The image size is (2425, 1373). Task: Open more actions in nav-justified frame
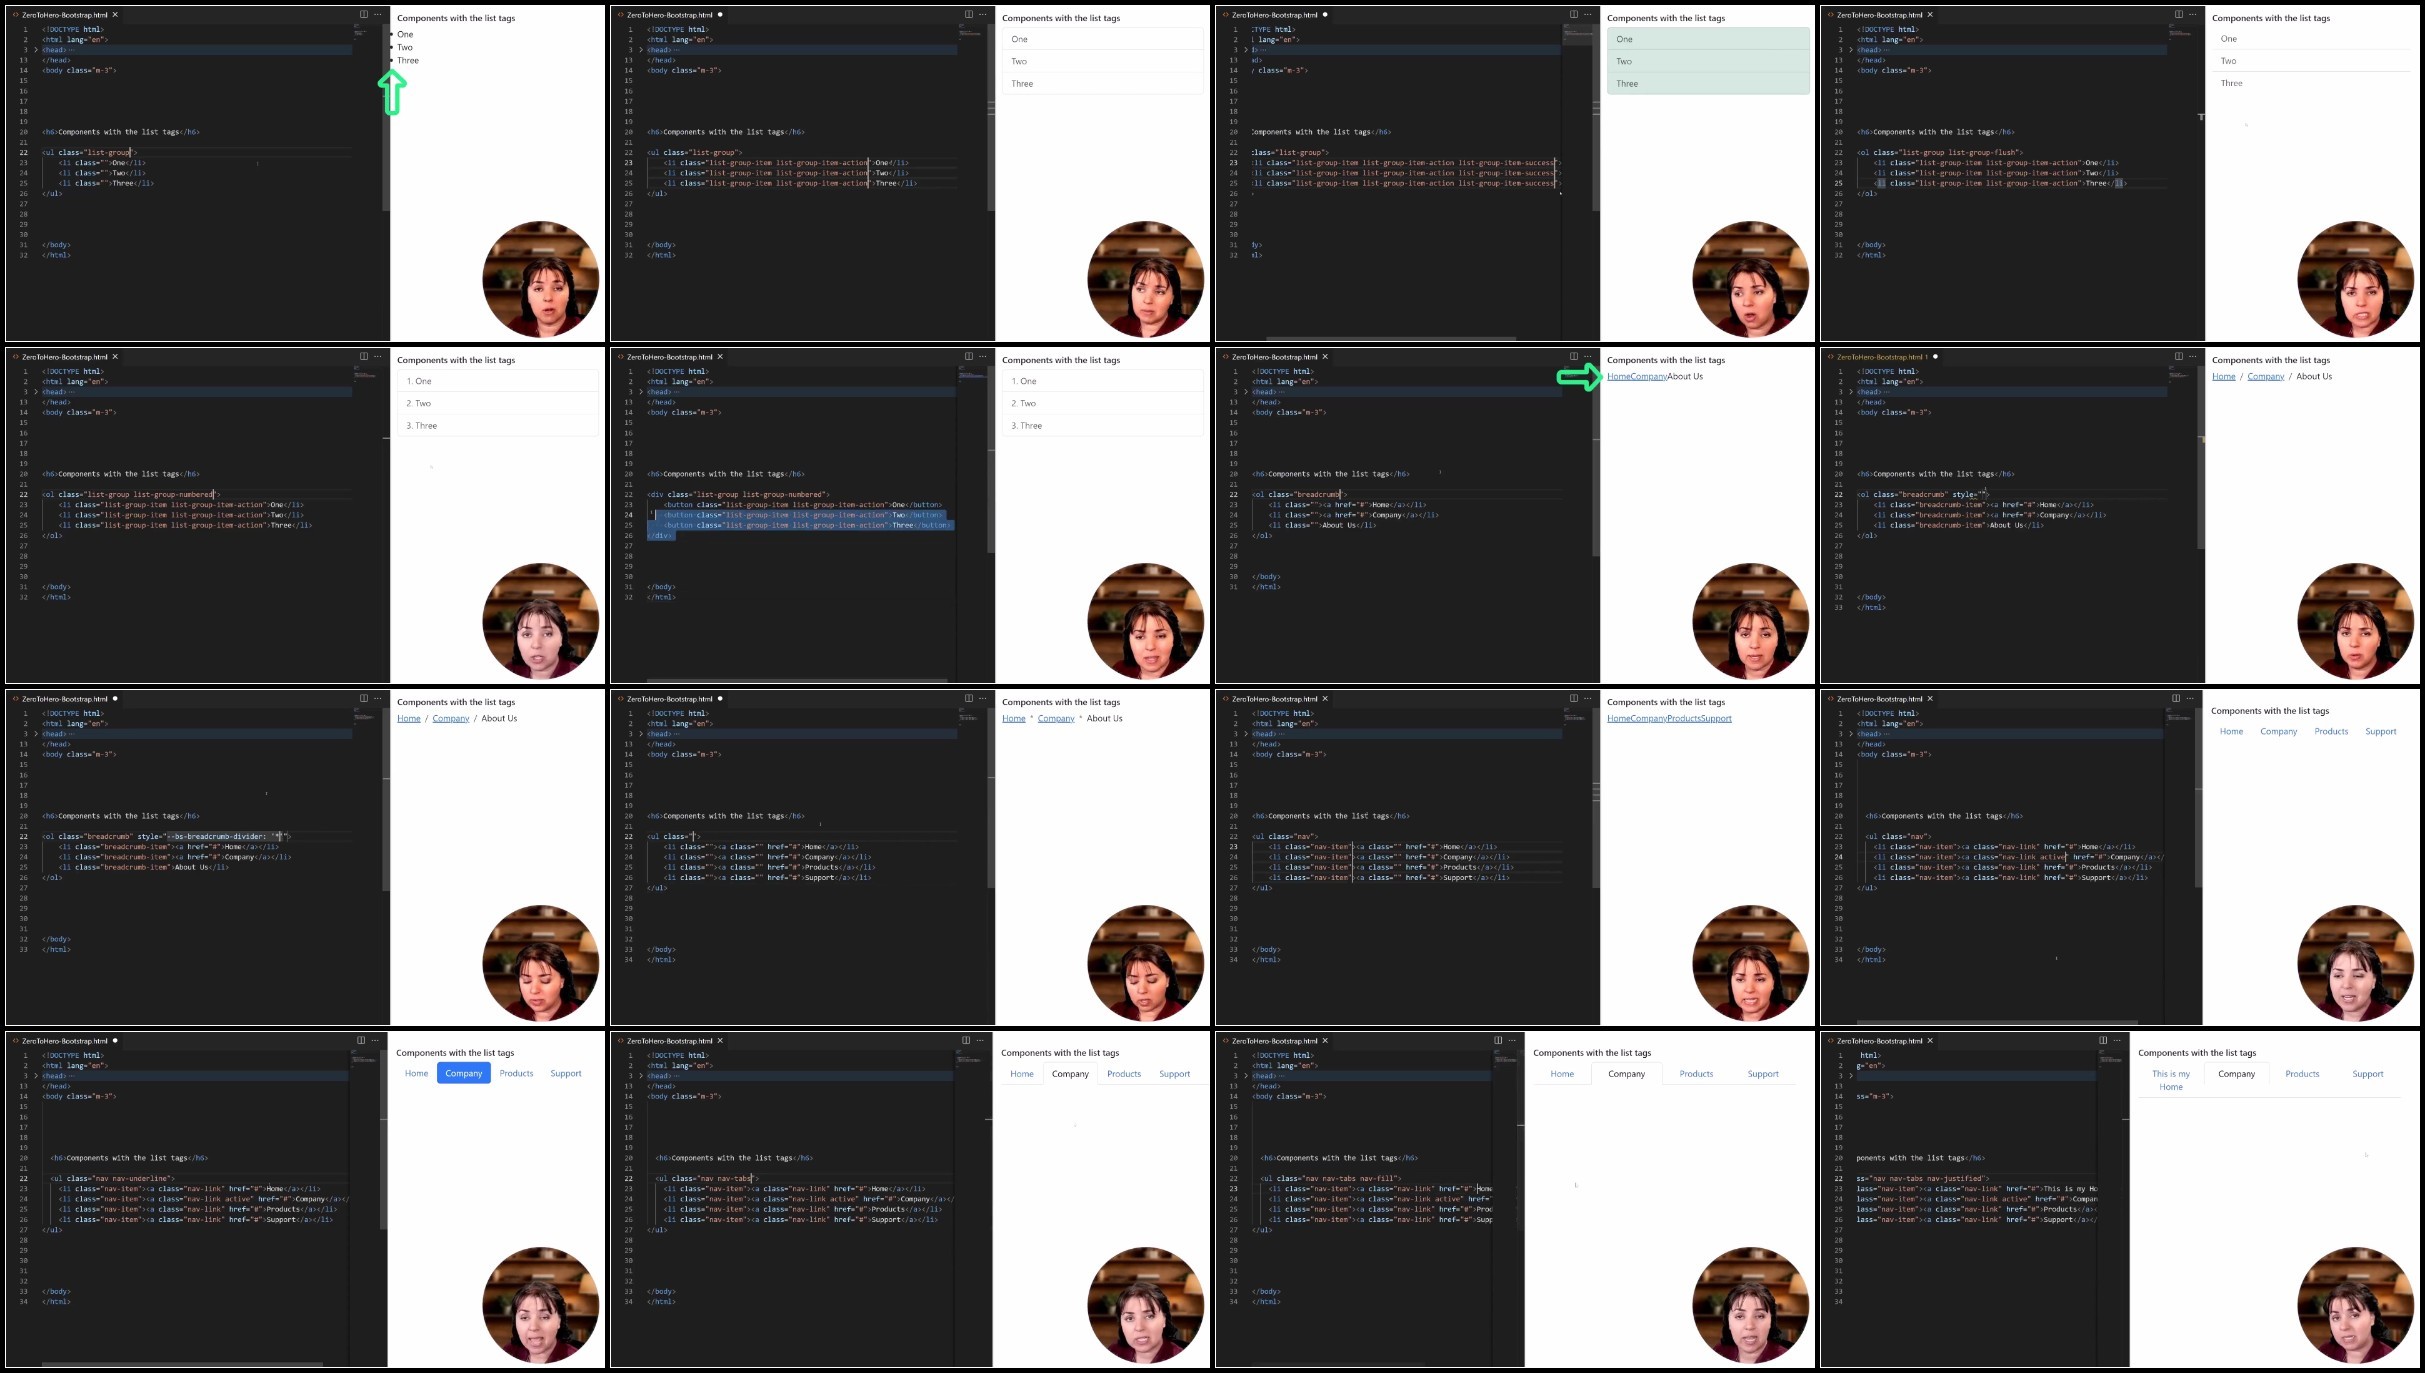pyautogui.click(x=2117, y=1041)
